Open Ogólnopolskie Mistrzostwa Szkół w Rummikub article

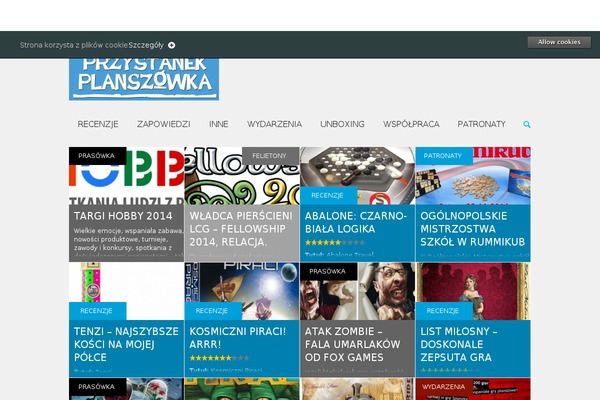coord(473,229)
